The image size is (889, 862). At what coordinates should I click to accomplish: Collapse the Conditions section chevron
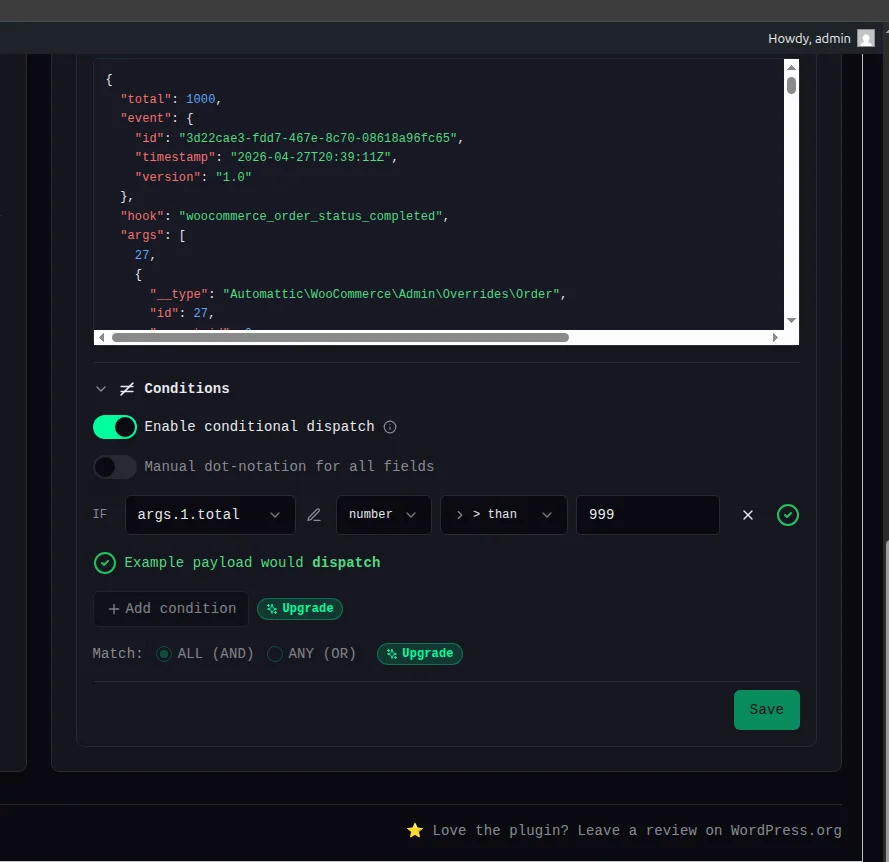(x=101, y=388)
